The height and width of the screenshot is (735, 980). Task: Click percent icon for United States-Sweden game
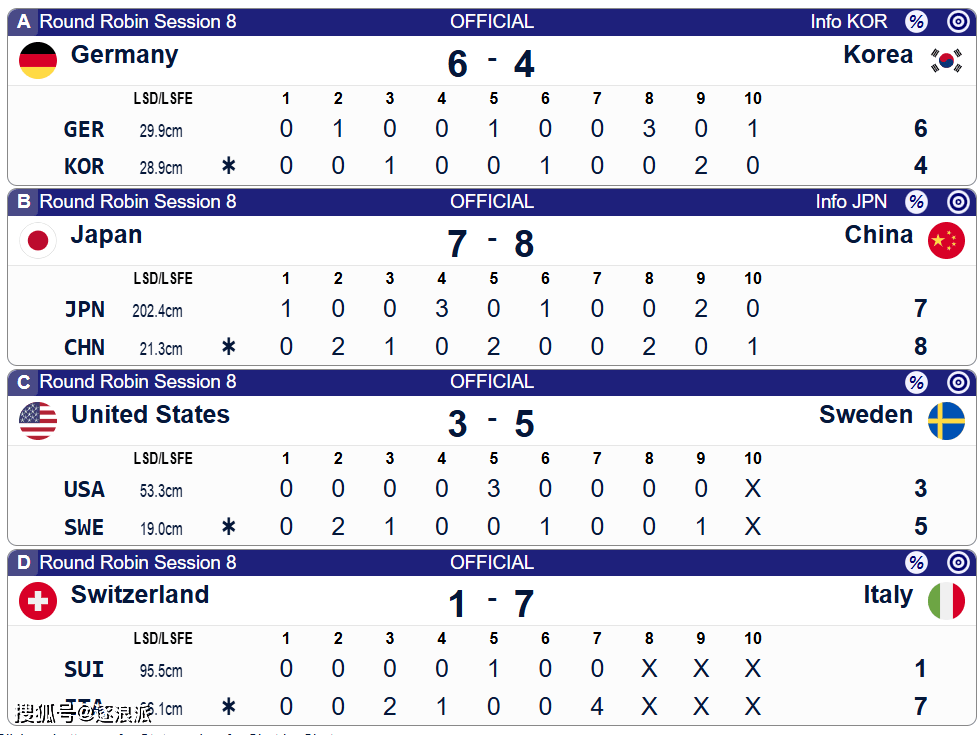pos(916,382)
